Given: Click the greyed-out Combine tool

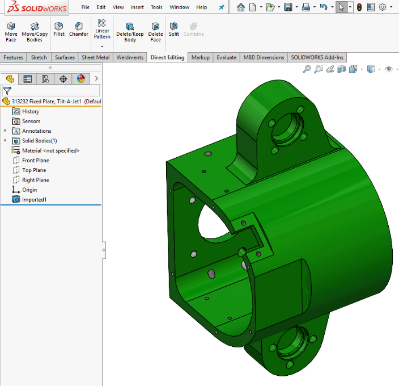Looking at the screenshot, I should coord(194,29).
